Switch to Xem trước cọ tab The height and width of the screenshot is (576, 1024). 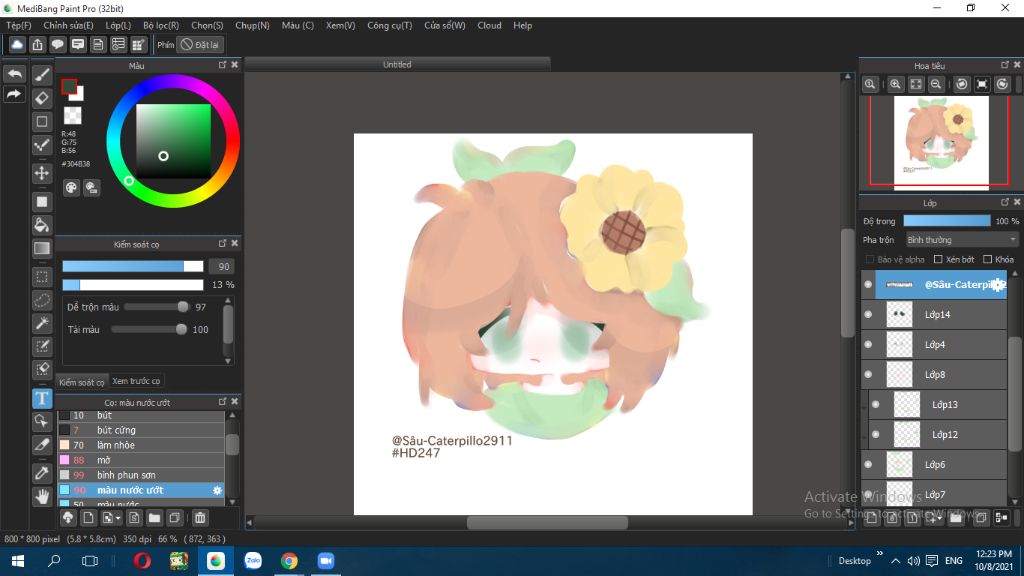point(136,381)
